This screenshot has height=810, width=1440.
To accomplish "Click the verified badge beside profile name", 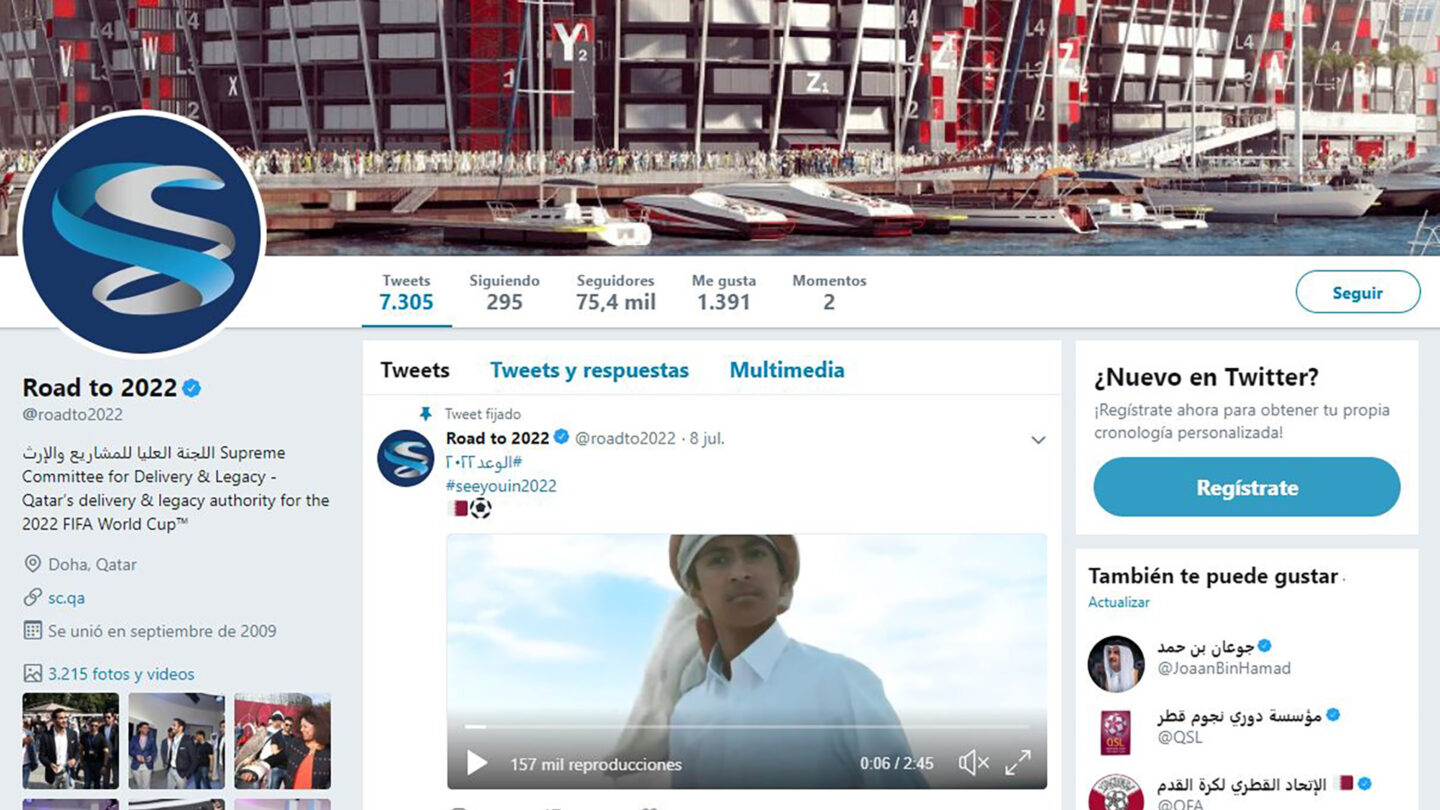I will tap(191, 388).
